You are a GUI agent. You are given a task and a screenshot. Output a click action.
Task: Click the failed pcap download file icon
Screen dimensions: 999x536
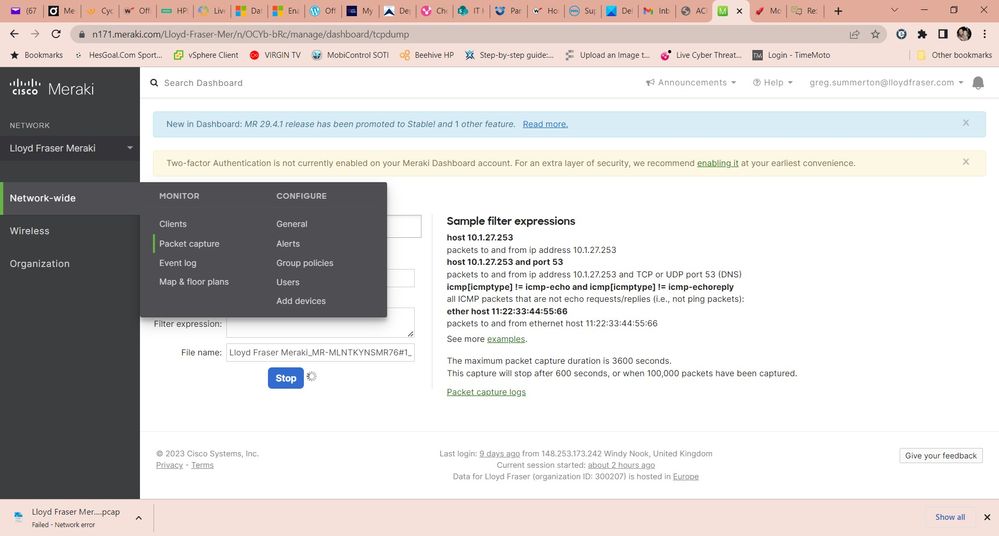coord(18,517)
